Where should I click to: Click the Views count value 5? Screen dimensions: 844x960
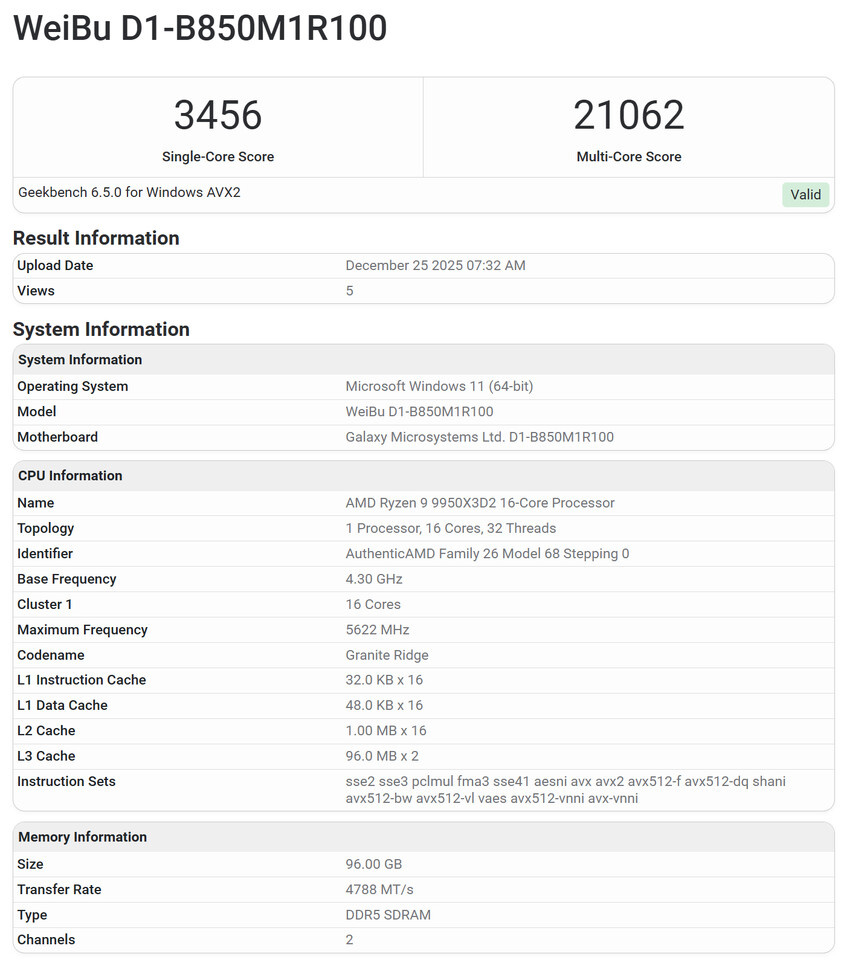coord(349,290)
